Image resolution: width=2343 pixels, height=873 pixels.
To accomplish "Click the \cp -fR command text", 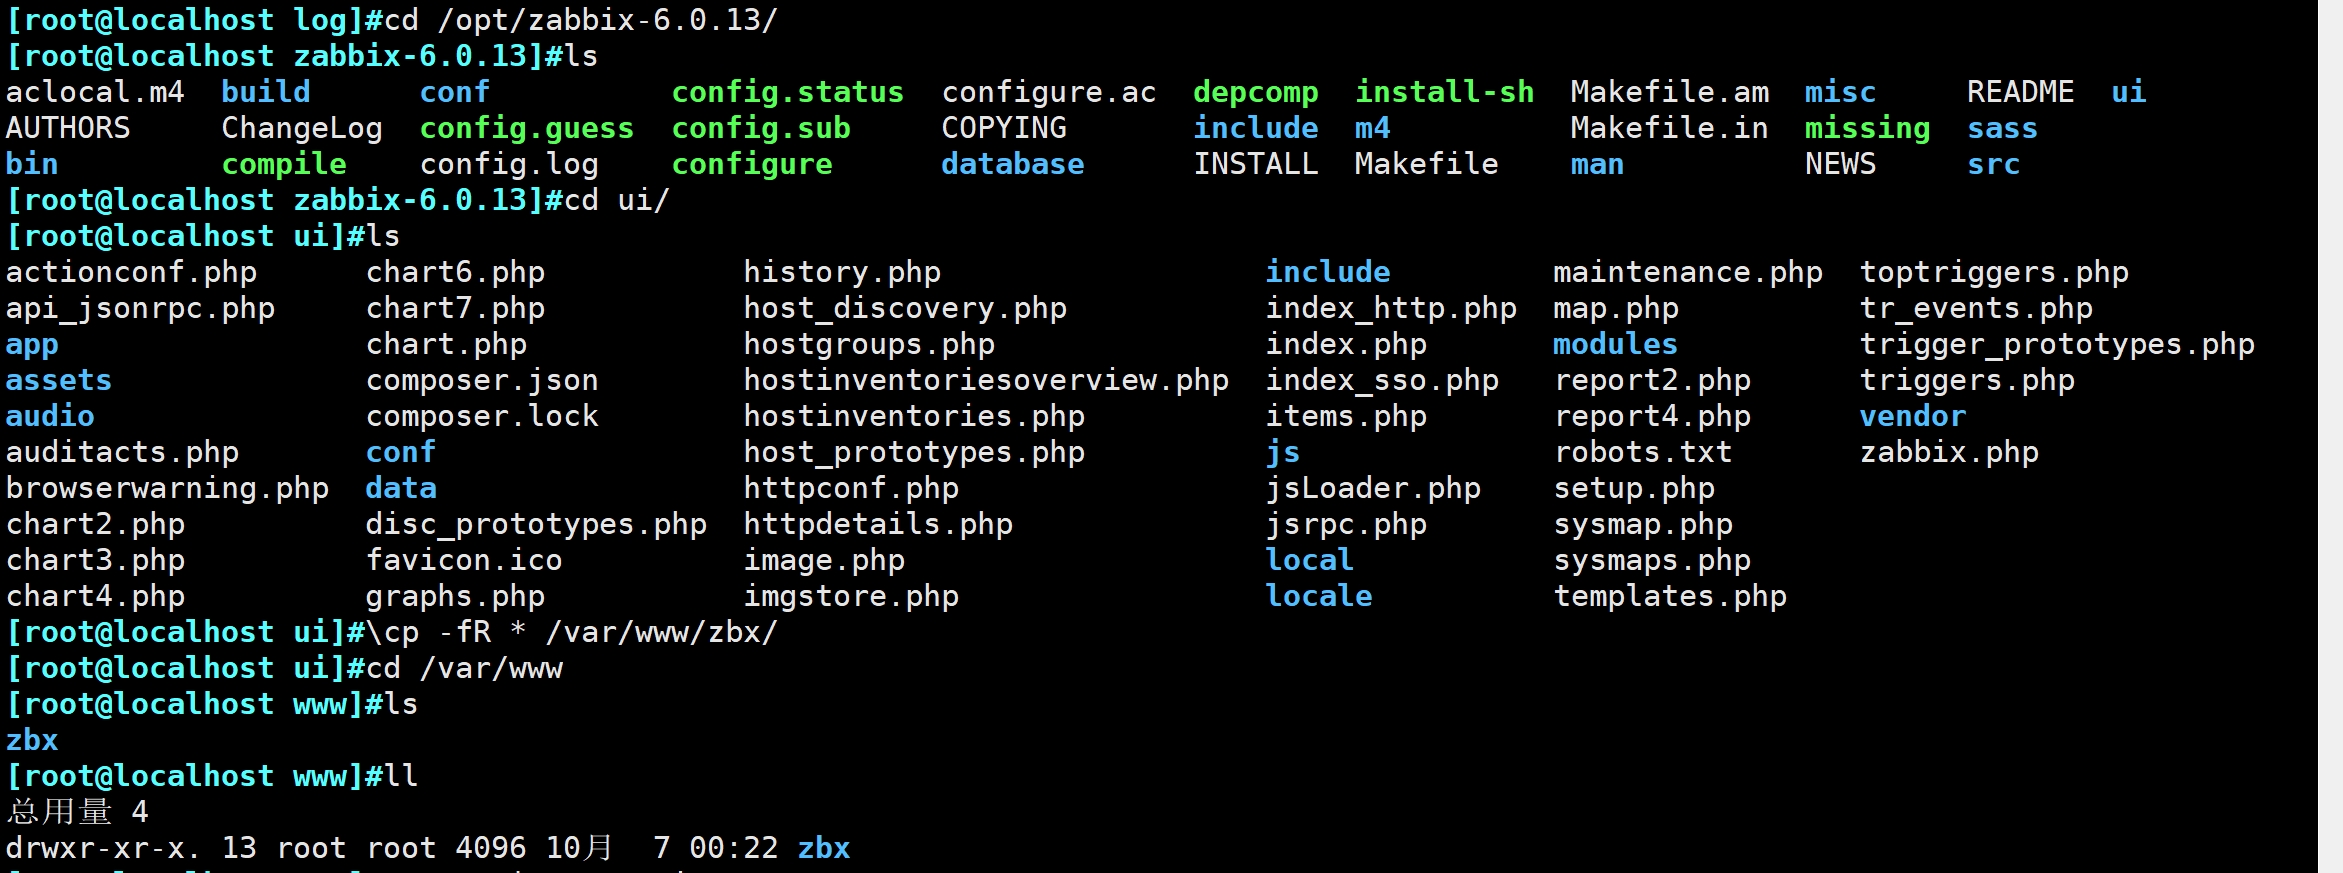I will tap(430, 632).
